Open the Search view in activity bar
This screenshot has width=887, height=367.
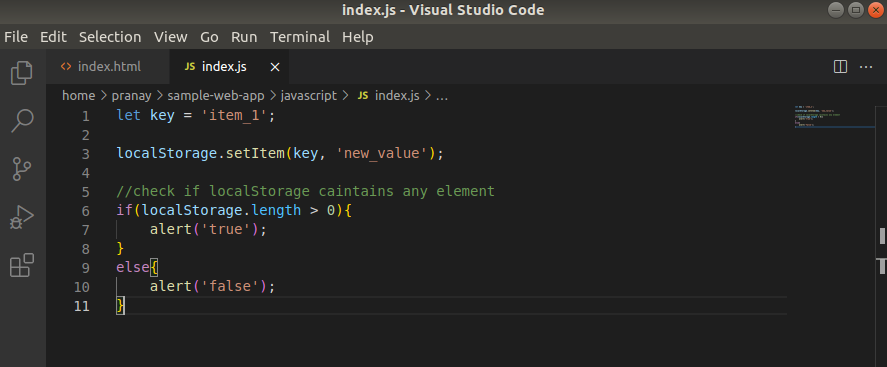click(22, 120)
